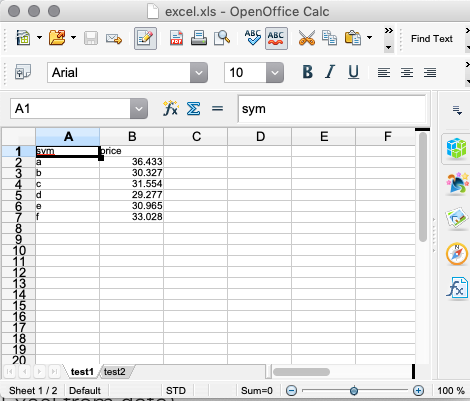Click the Save disk icon

[91, 38]
